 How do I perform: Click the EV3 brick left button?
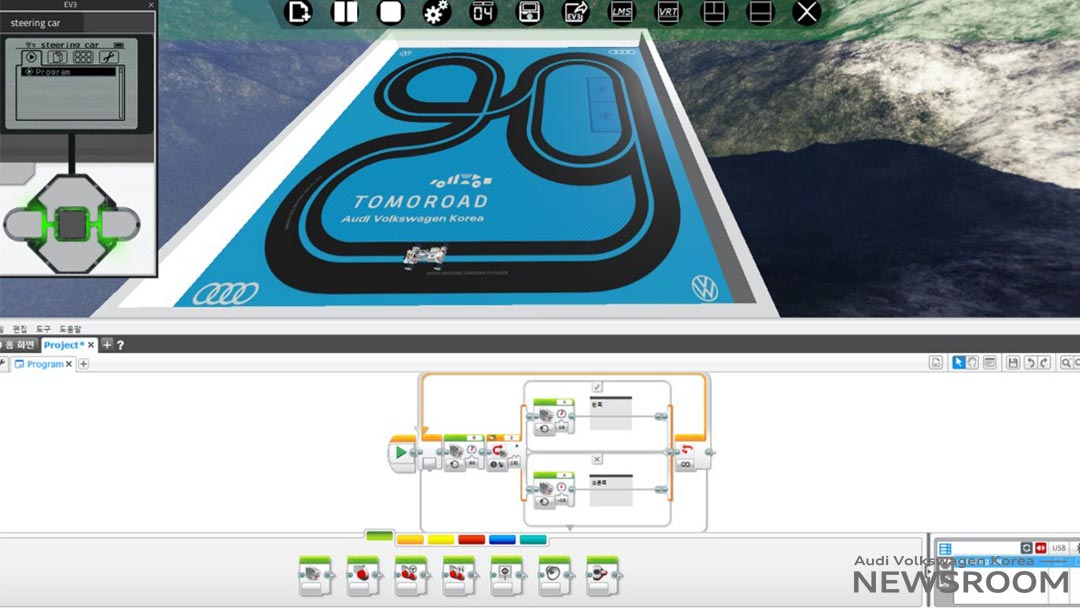click(23, 224)
